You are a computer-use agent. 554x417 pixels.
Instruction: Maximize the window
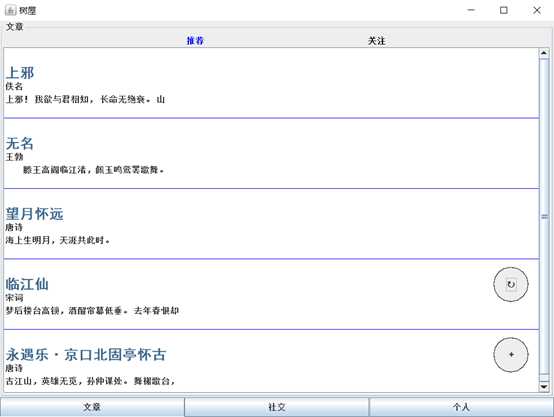tap(504, 10)
